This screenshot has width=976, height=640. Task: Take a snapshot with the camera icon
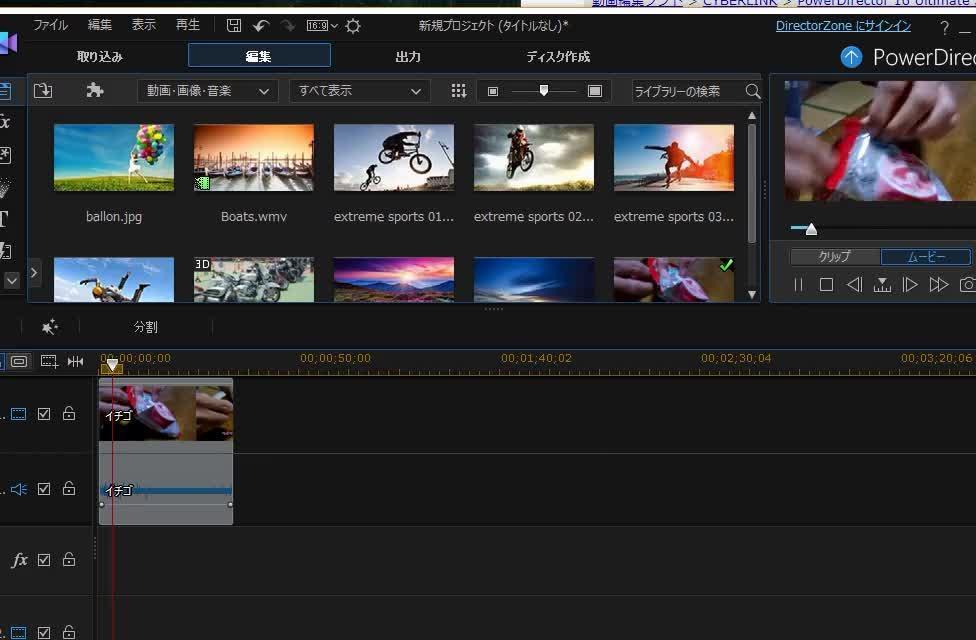pos(967,285)
